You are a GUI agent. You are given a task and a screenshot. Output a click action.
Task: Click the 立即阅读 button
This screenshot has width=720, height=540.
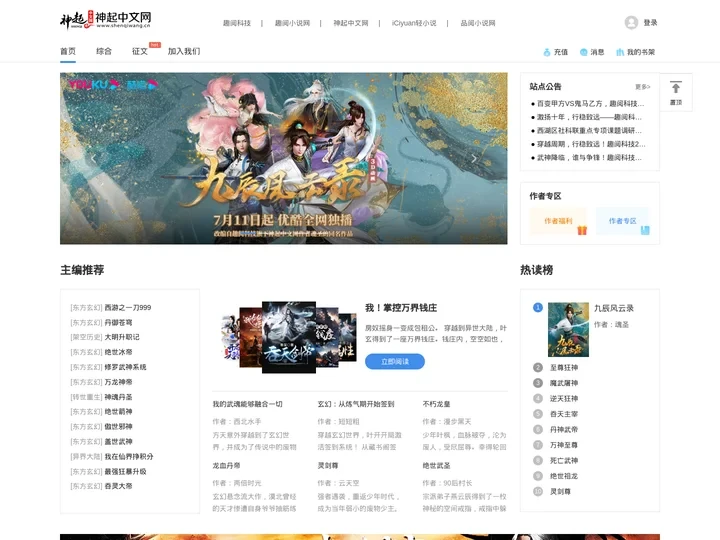coord(395,361)
